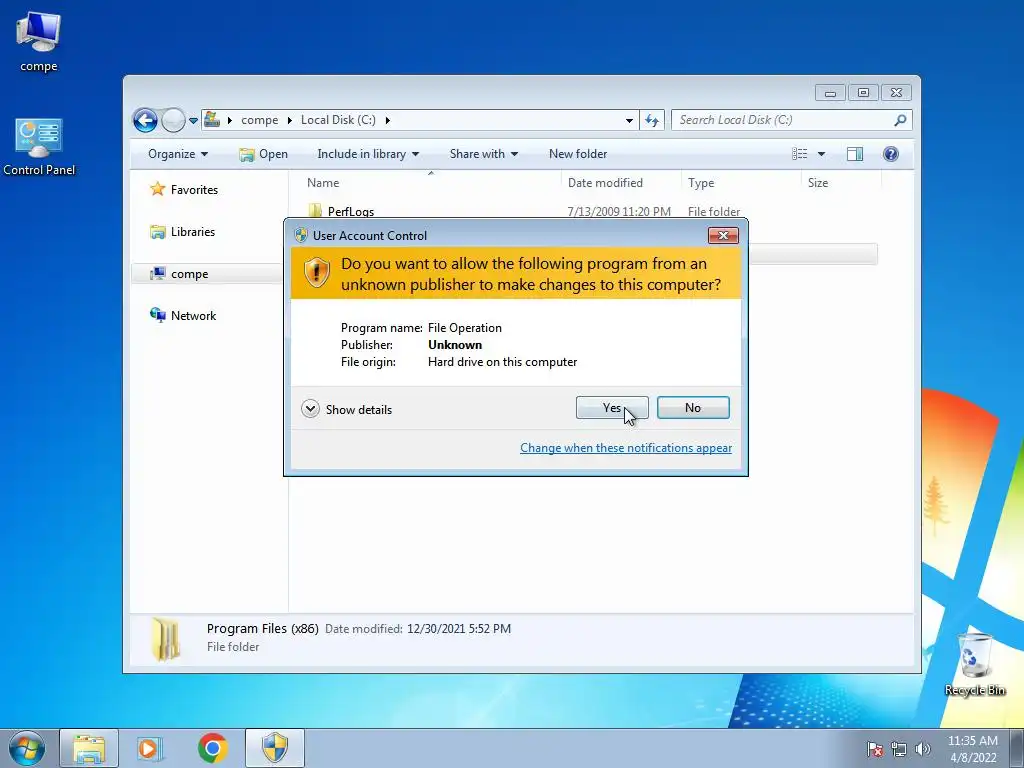Launch Google Chrome from taskbar
This screenshot has width=1024, height=768.
[x=213, y=748]
